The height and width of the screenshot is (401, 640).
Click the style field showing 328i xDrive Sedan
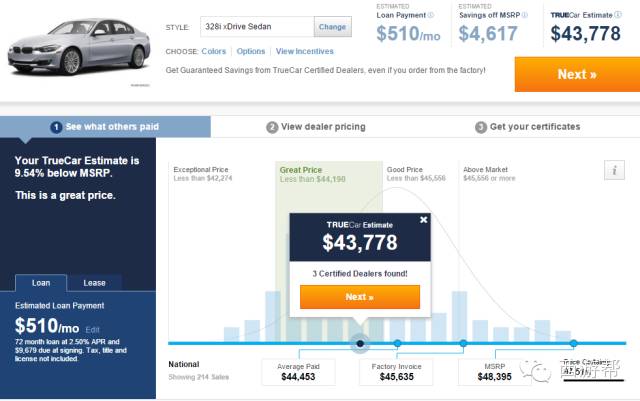click(257, 27)
